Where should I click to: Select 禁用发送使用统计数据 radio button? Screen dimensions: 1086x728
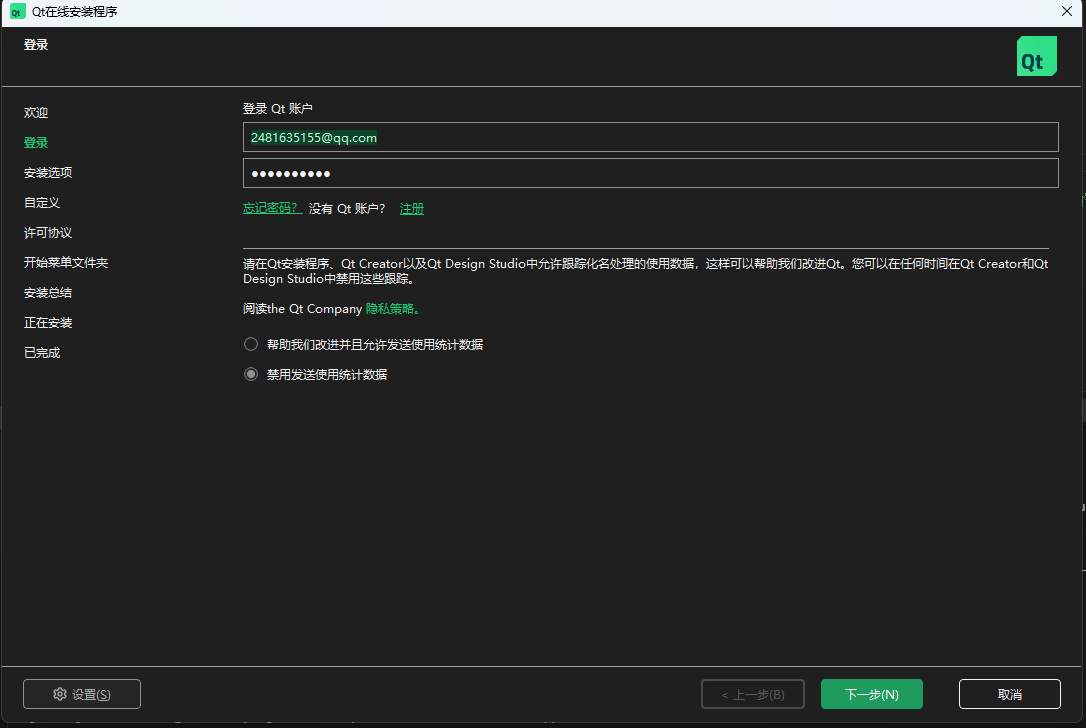pyautogui.click(x=251, y=374)
